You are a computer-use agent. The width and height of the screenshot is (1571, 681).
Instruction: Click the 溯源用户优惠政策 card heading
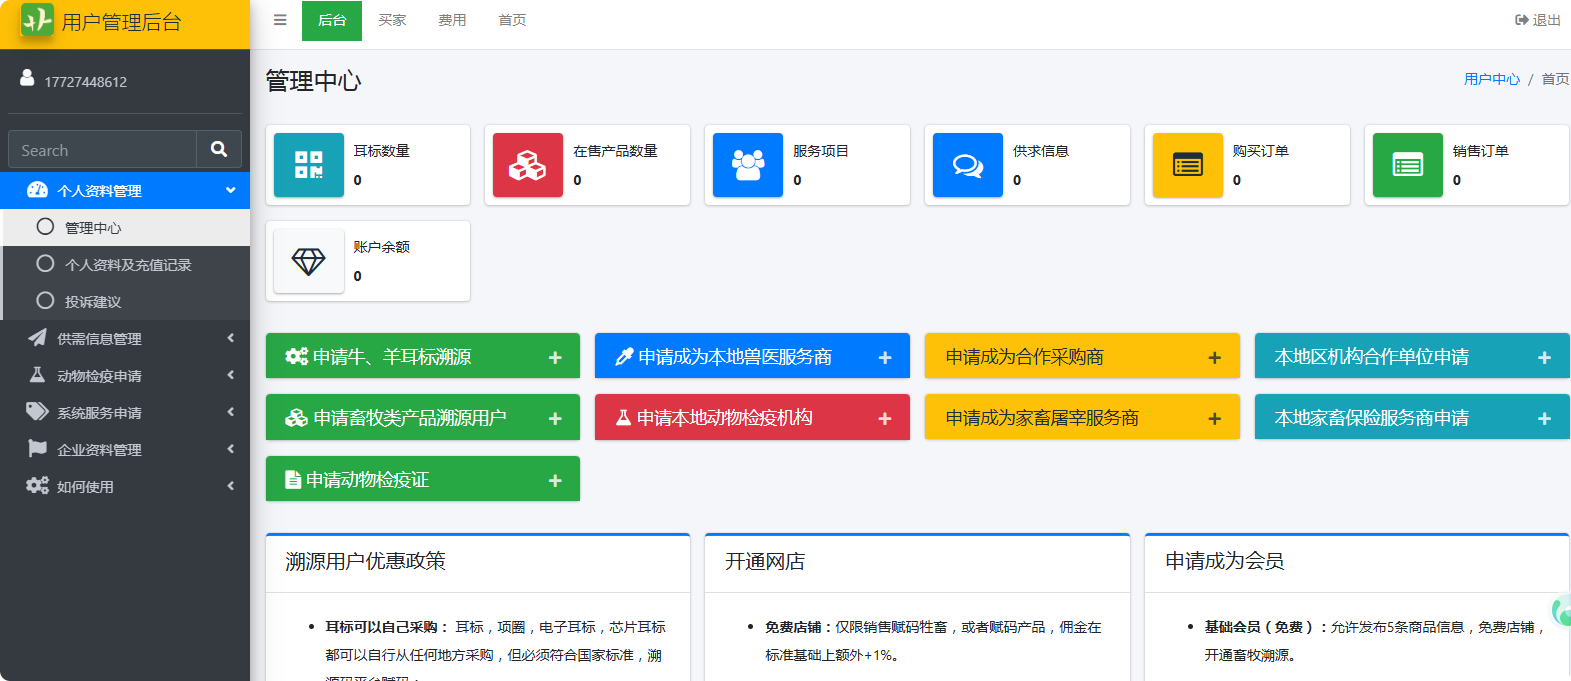[x=365, y=562]
